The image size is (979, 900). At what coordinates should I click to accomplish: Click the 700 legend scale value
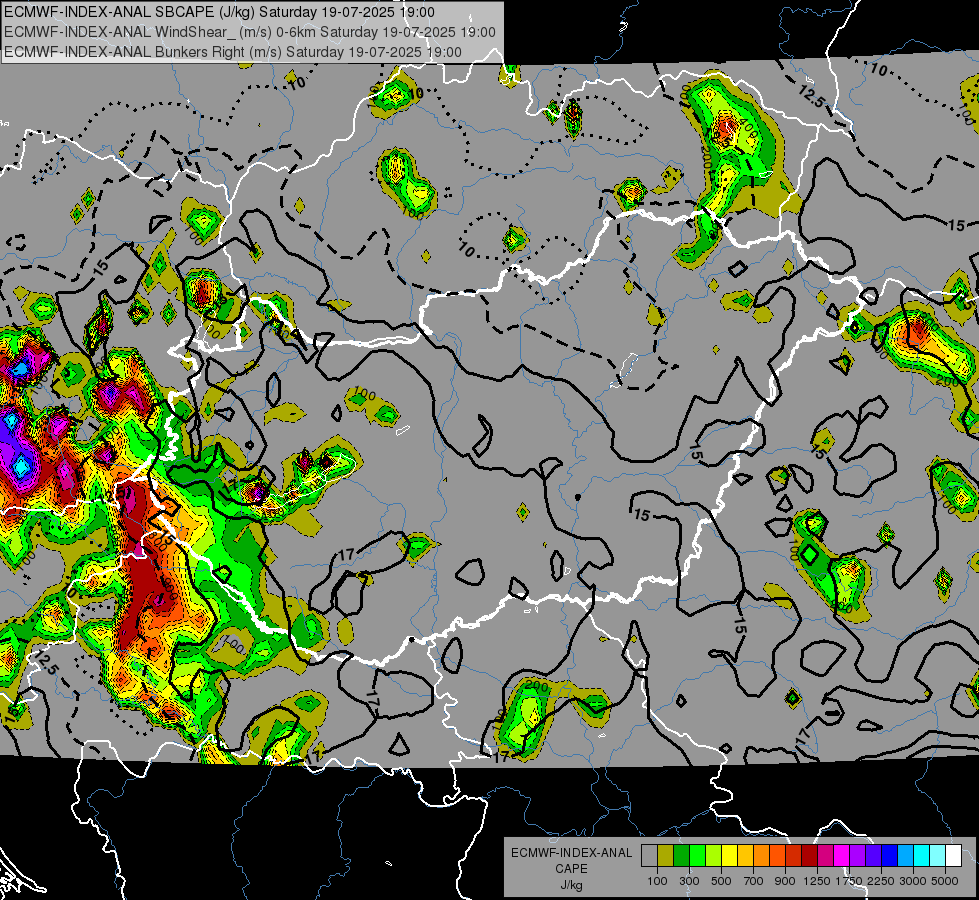(754, 881)
